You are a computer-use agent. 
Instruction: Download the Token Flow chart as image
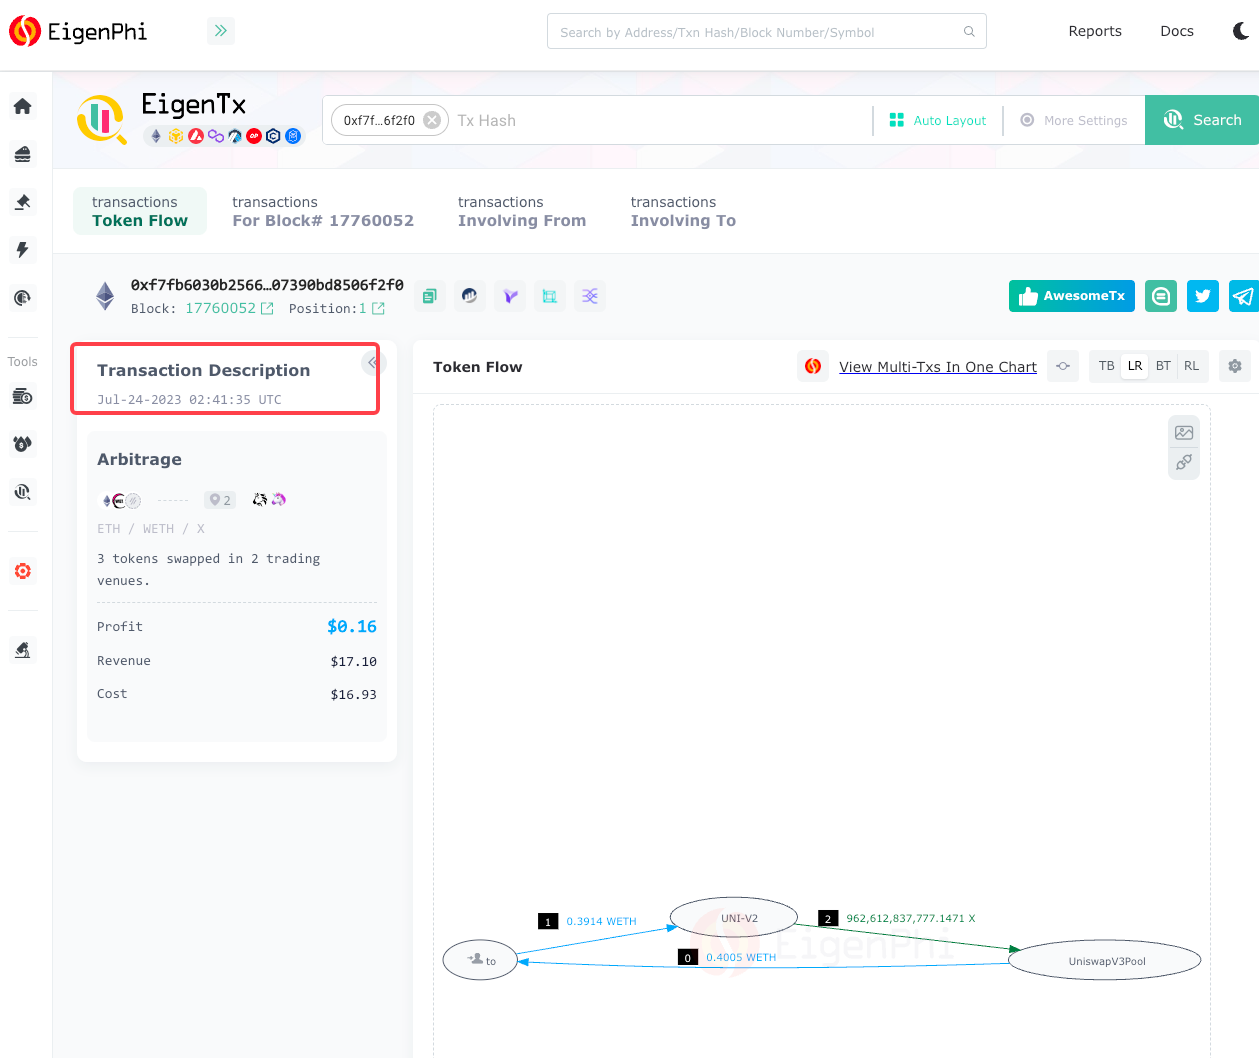tap(1184, 432)
